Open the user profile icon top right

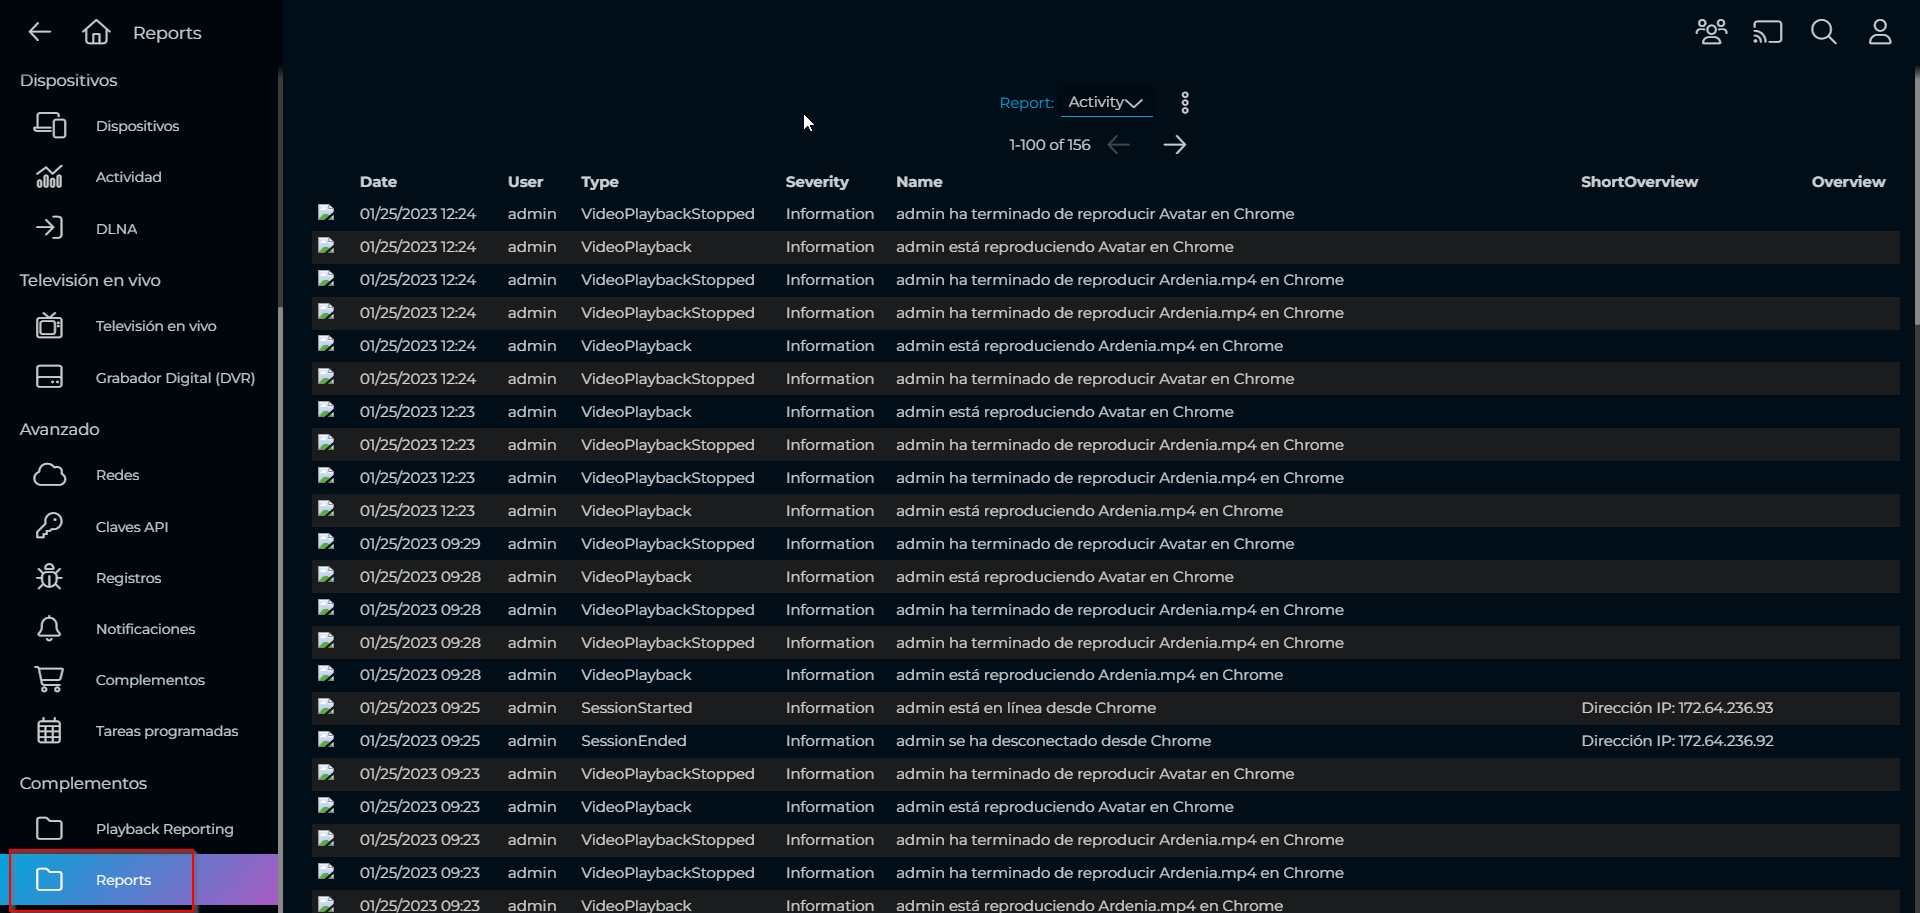coord(1879,31)
